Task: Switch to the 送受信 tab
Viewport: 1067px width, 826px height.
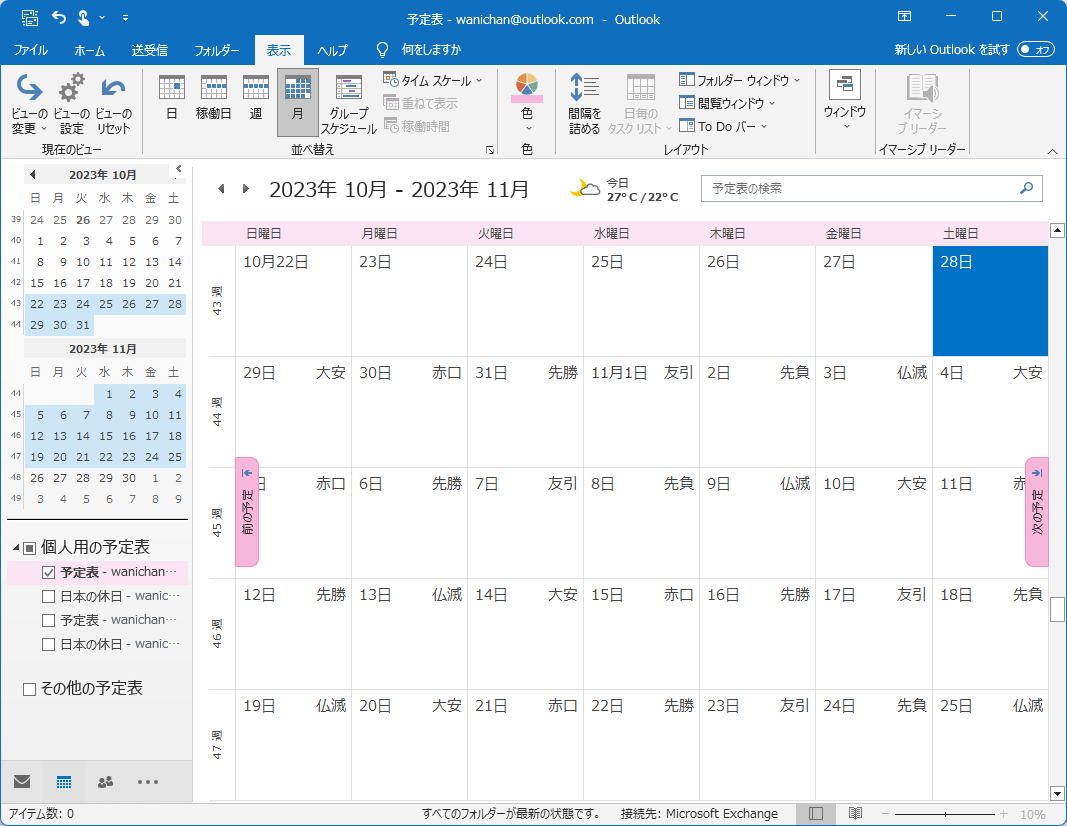Action: (149, 50)
